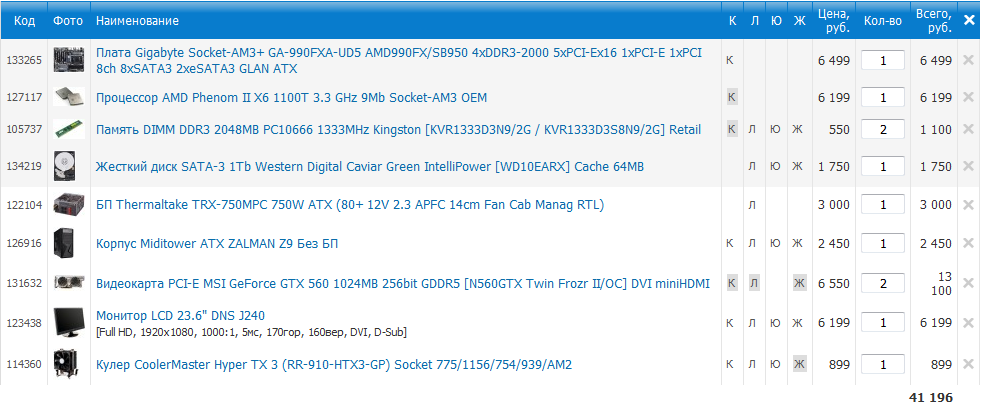
Task: Click the Ж mark on CoolerMaster cooler row
Action: 798,364
